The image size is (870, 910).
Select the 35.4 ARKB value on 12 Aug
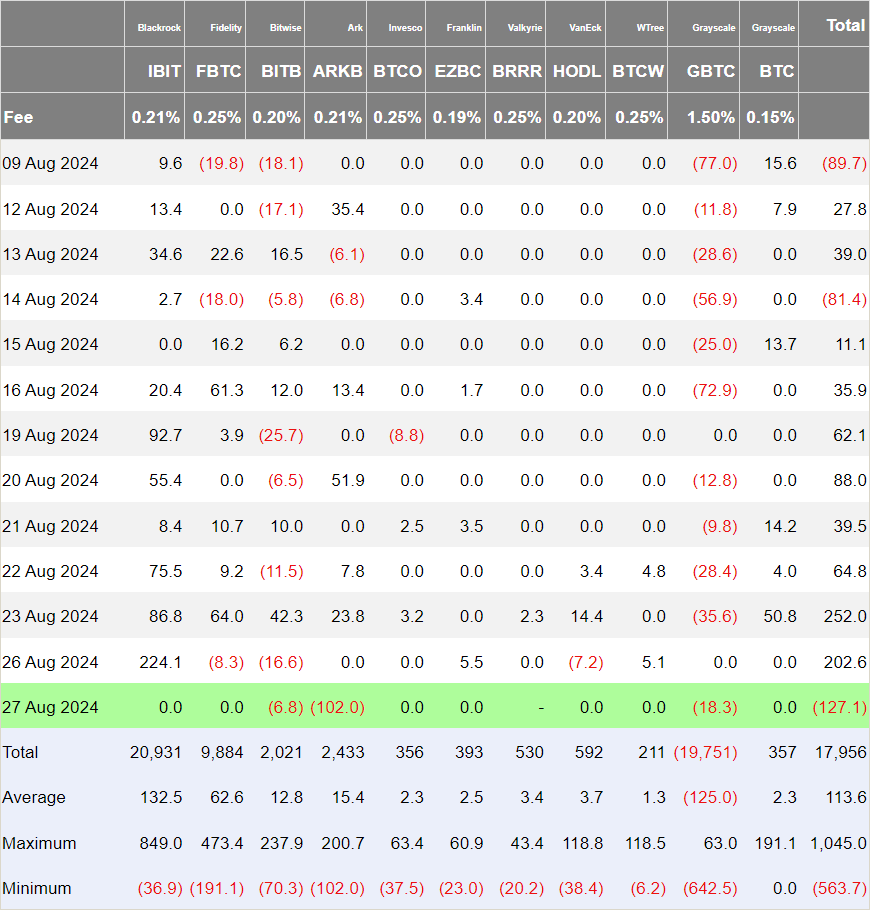point(348,209)
